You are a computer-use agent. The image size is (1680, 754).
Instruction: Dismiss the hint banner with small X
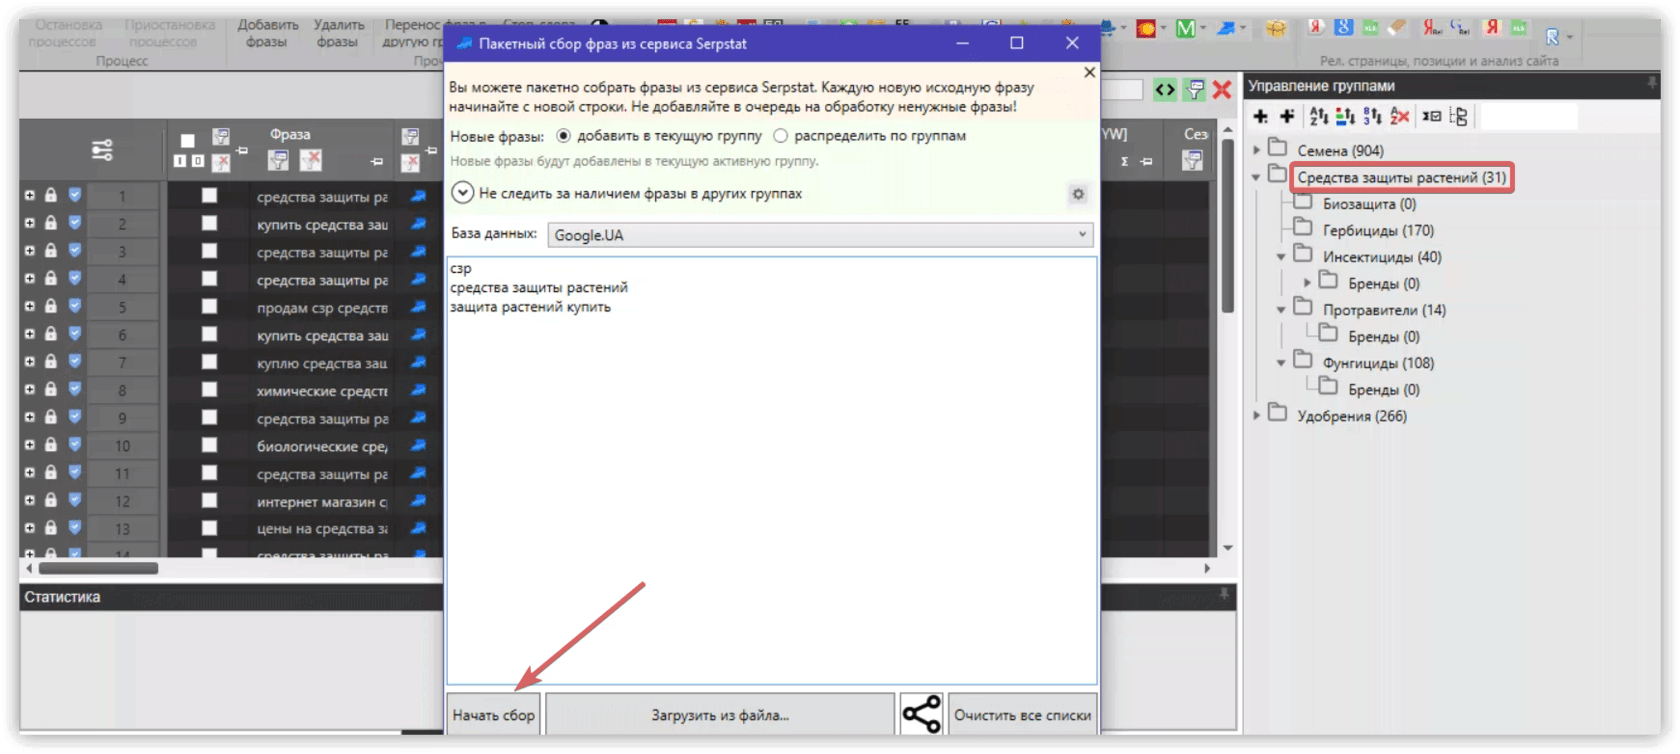1089,72
